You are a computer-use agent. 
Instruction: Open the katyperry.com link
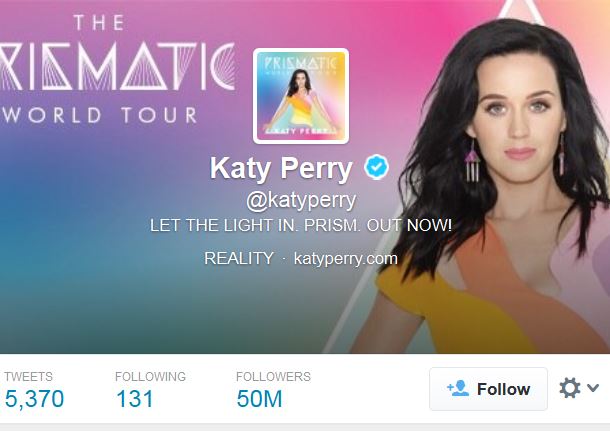(x=345, y=258)
